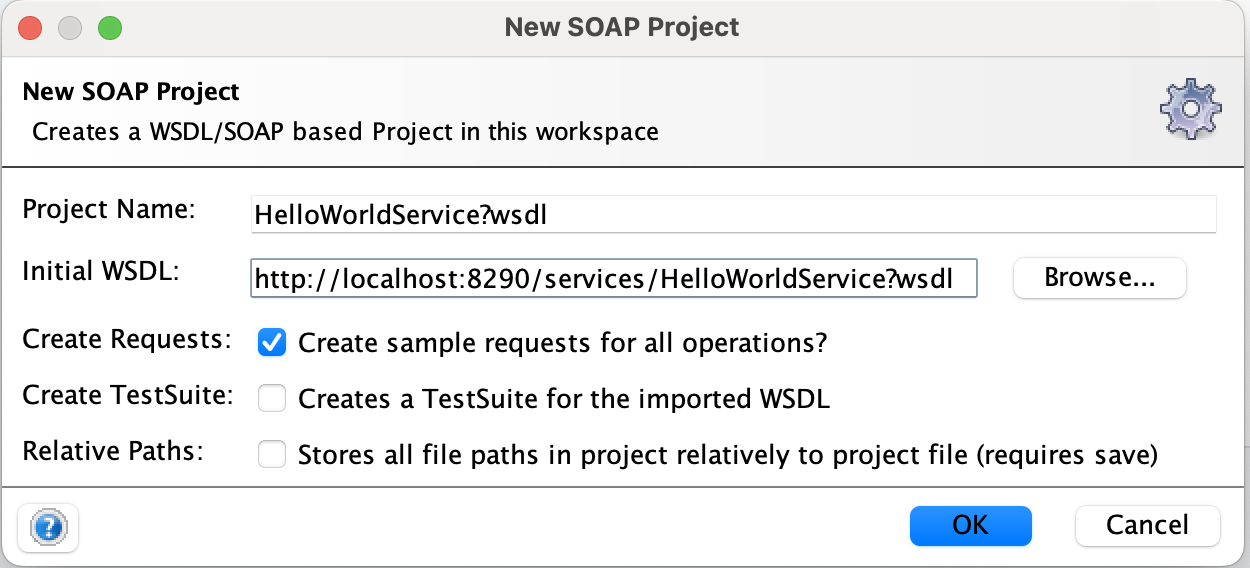Viewport: 1250px width, 568px height.
Task: Enable Creates a TestSuite for imported WSDL
Action: [272, 399]
